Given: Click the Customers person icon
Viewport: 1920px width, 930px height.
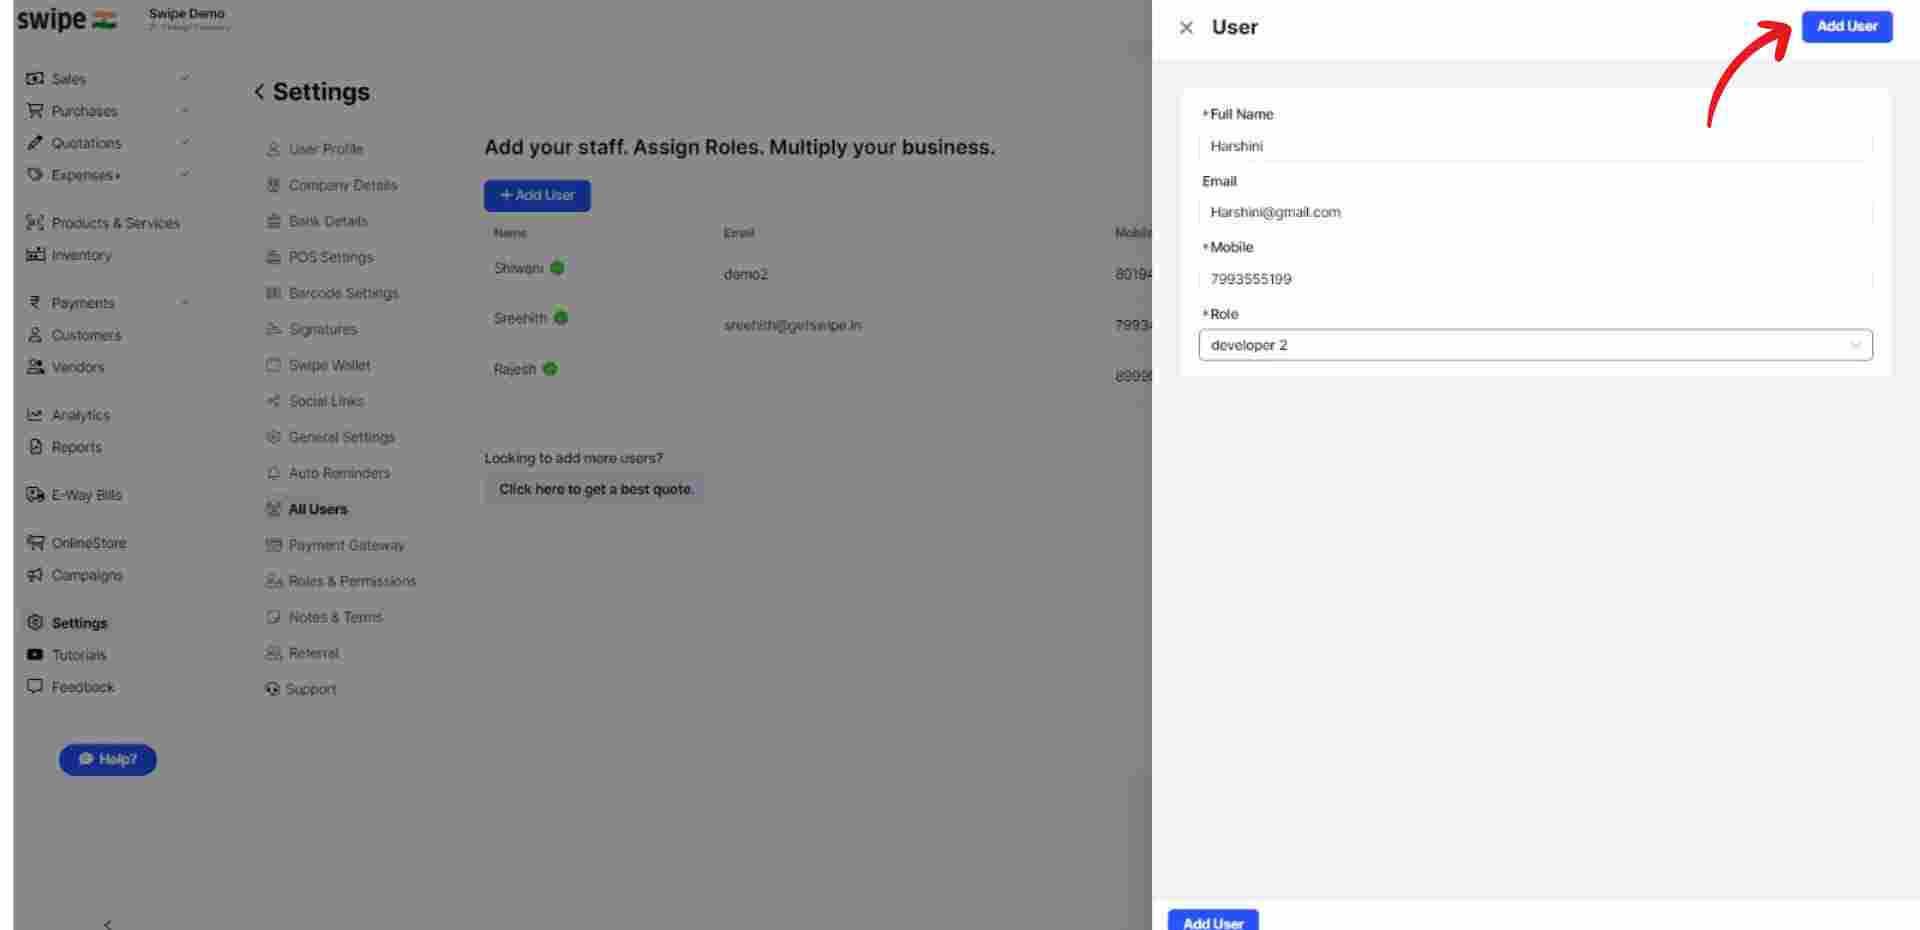Looking at the screenshot, I should coord(35,335).
